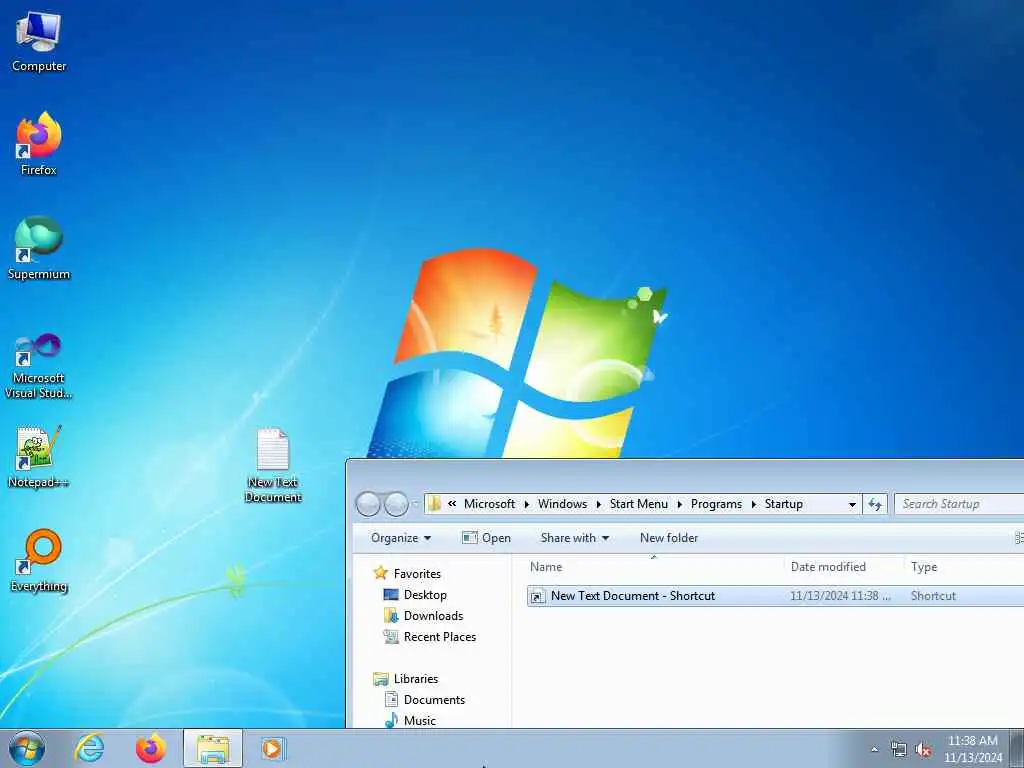The width and height of the screenshot is (1024, 768).
Task: Click the Shortcut type cell
Action: [933, 596]
